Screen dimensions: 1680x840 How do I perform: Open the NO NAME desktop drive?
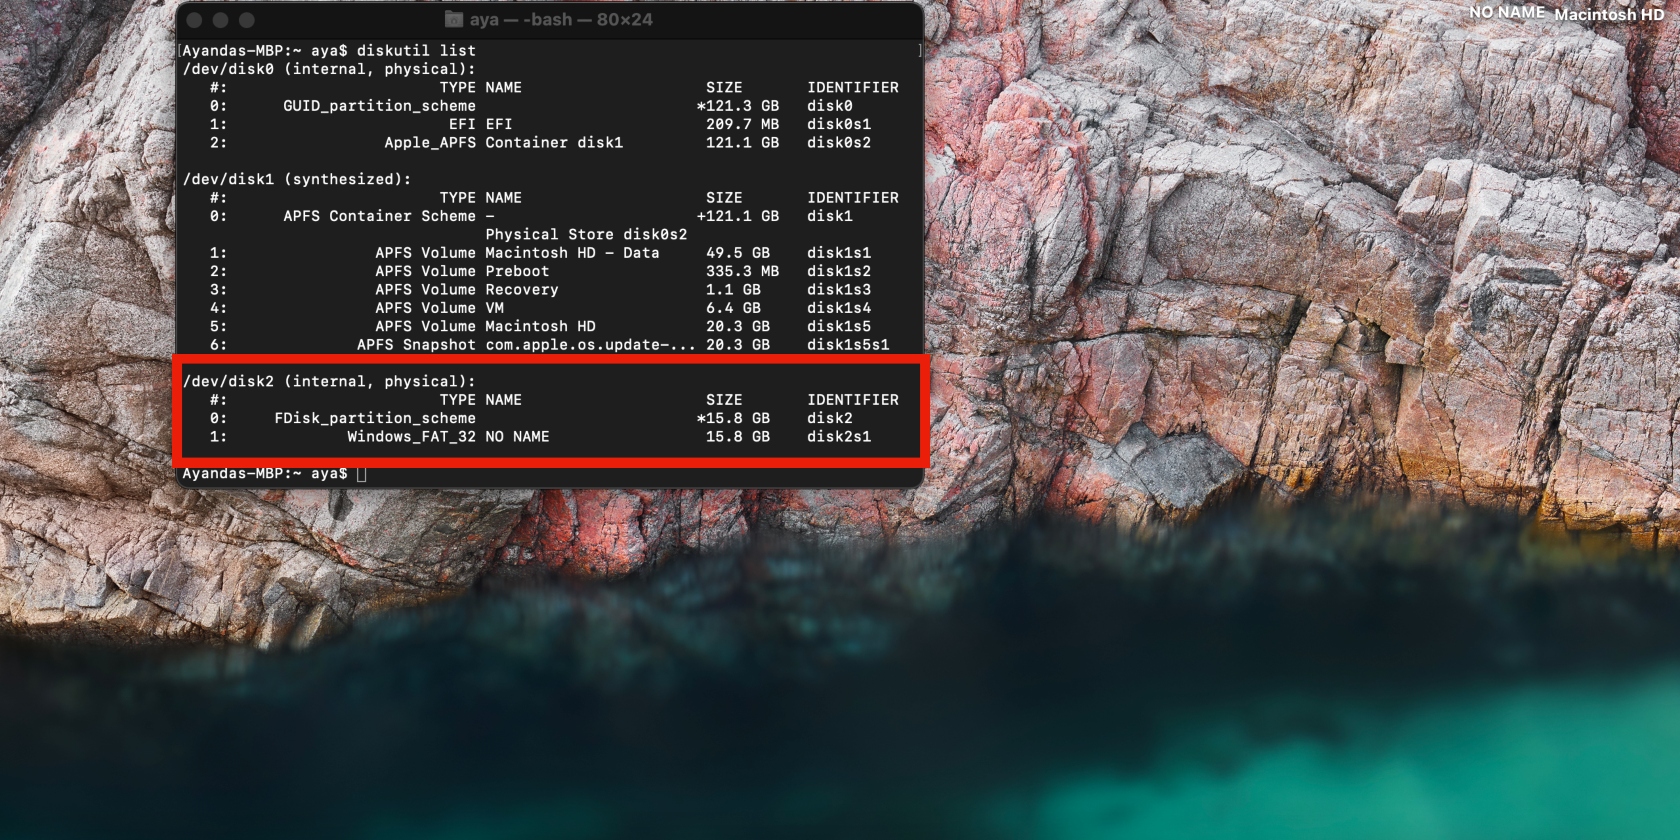[x=1507, y=12]
